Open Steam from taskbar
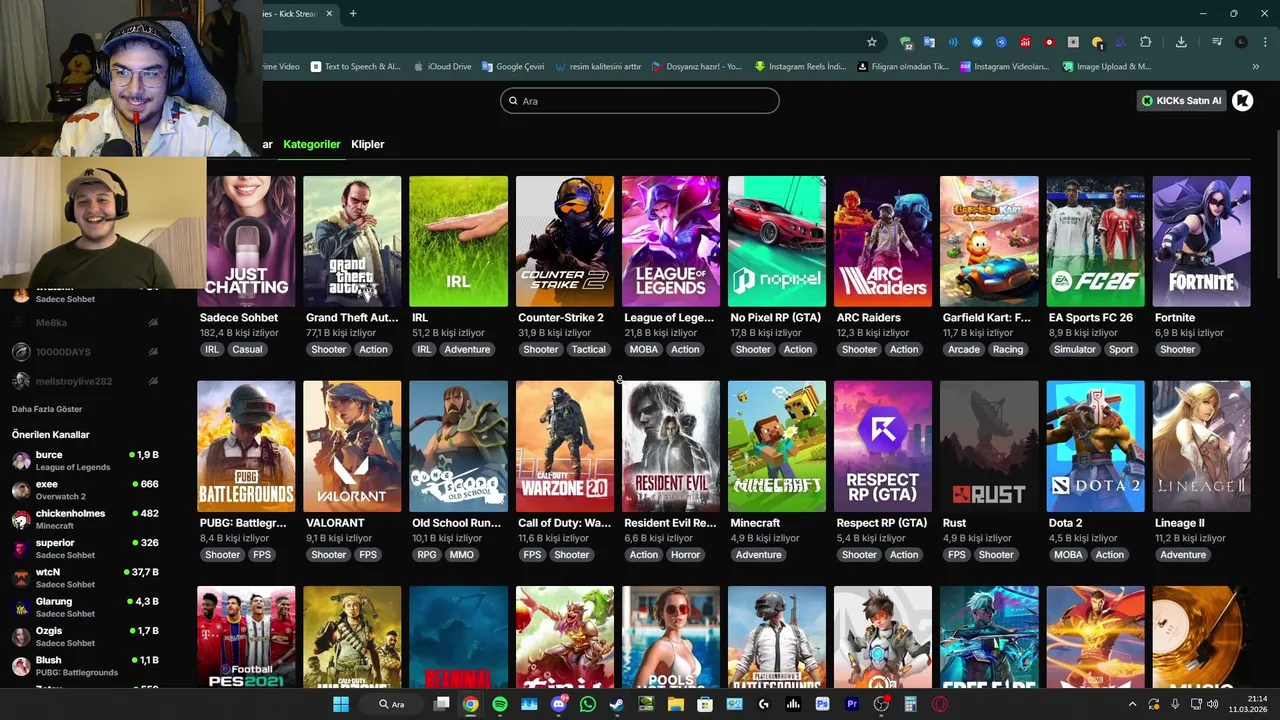The width and height of the screenshot is (1280, 720). click(x=617, y=704)
